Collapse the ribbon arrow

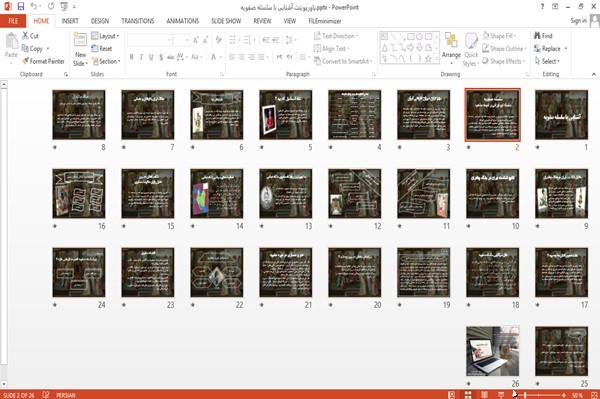(593, 74)
